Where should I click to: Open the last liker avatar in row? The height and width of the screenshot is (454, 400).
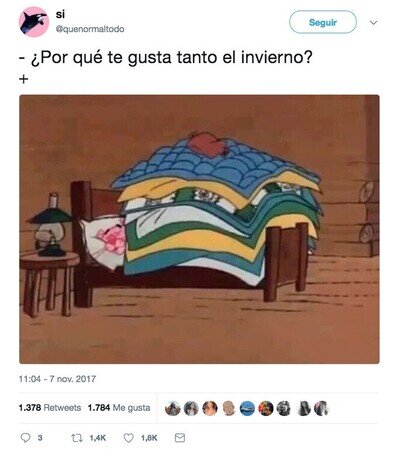[322, 408]
